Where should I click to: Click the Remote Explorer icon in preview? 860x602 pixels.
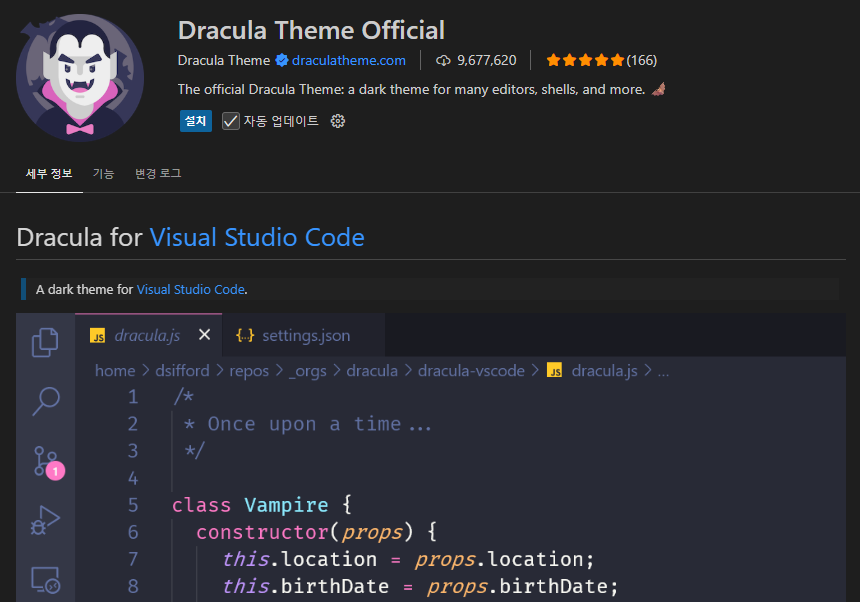click(x=45, y=580)
